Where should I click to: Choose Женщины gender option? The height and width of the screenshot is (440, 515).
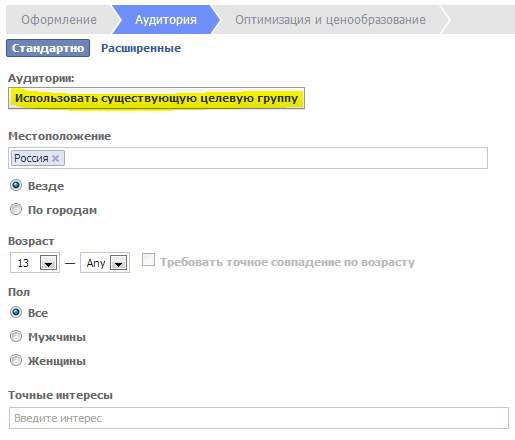tap(16, 360)
